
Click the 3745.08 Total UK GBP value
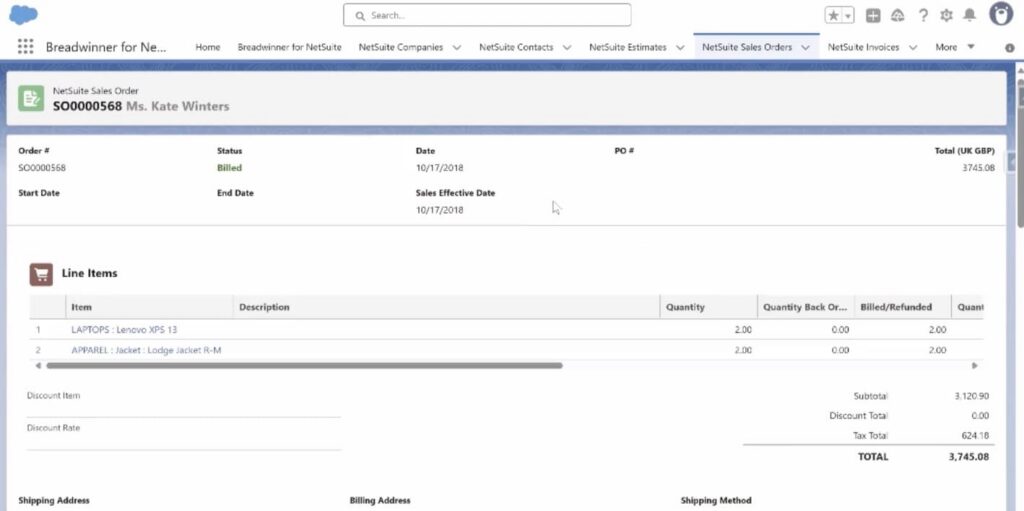[x=978, y=168]
